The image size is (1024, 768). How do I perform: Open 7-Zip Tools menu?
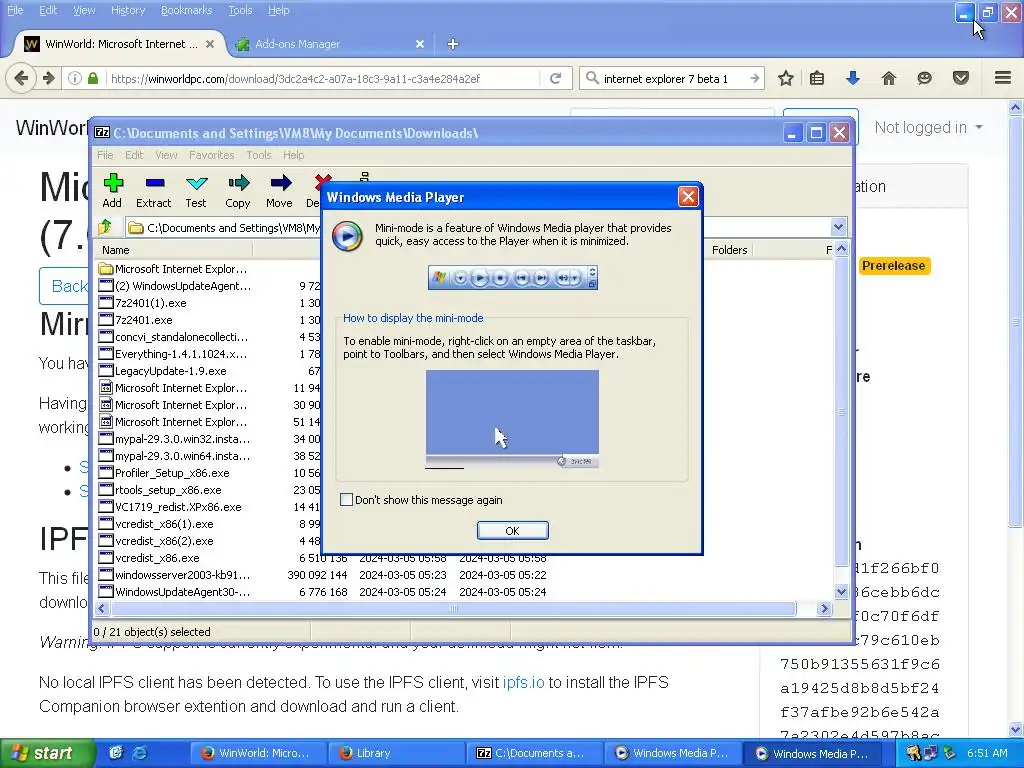tap(259, 155)
